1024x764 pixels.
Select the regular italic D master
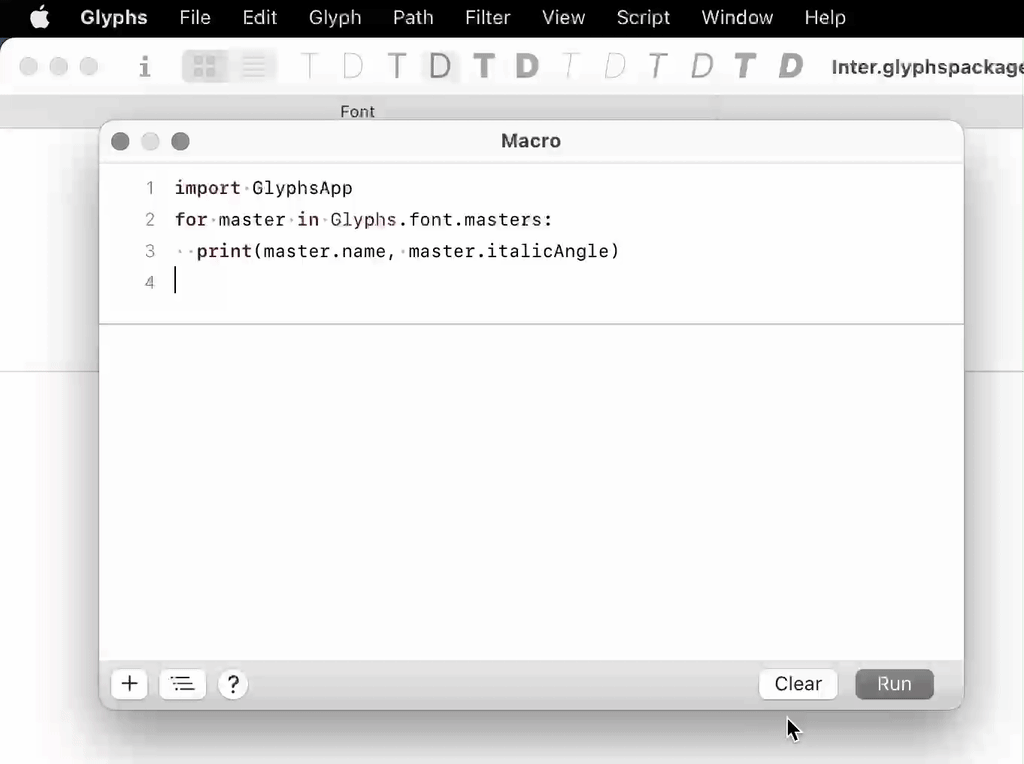click(x=702, y=66)
